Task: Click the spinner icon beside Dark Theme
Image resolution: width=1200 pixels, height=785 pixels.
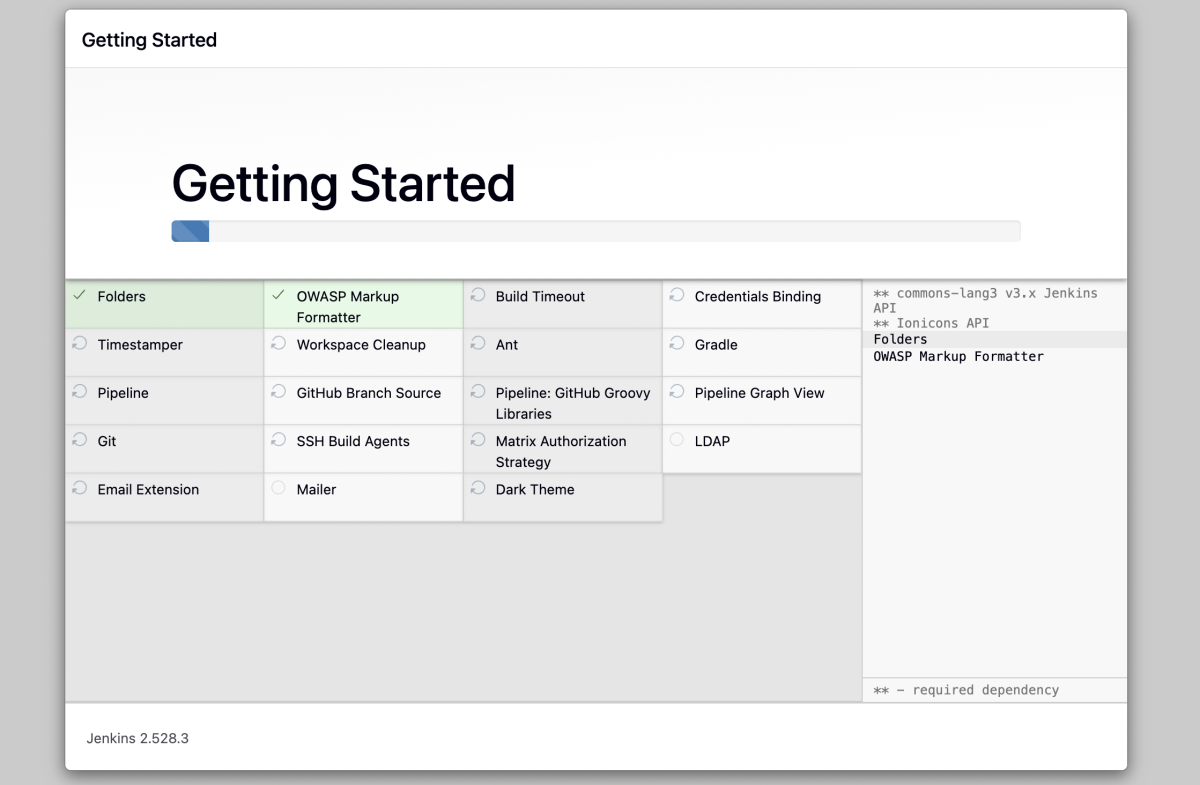Action: click(x=478, y=489)
